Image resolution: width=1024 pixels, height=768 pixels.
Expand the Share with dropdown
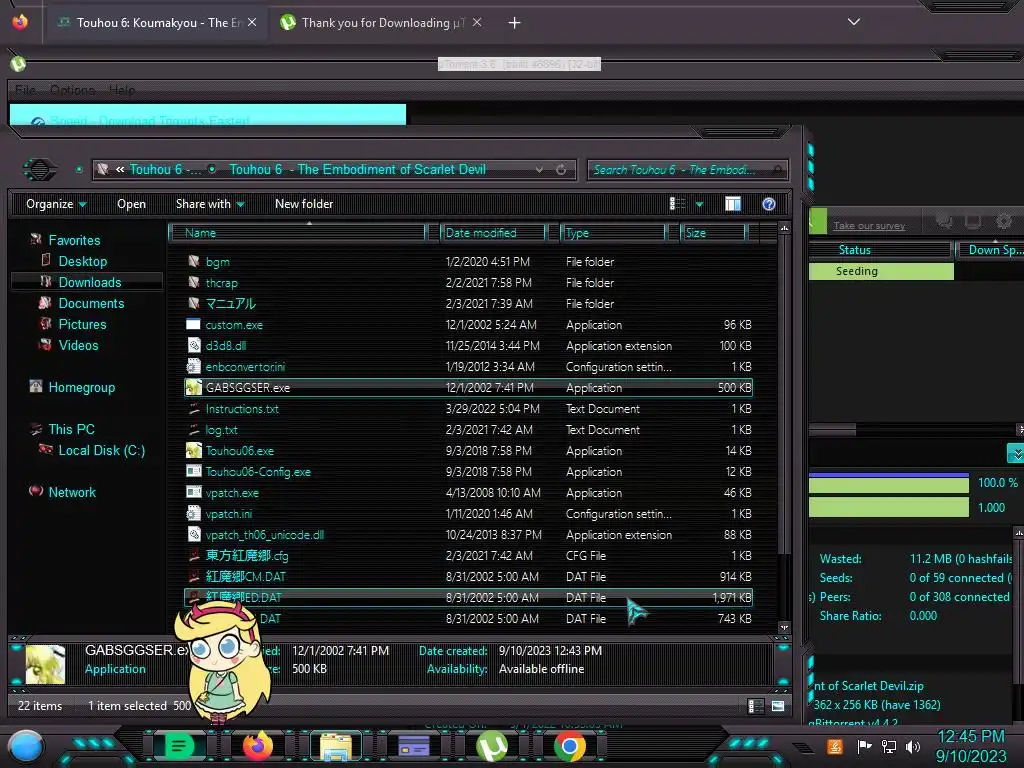210,204
